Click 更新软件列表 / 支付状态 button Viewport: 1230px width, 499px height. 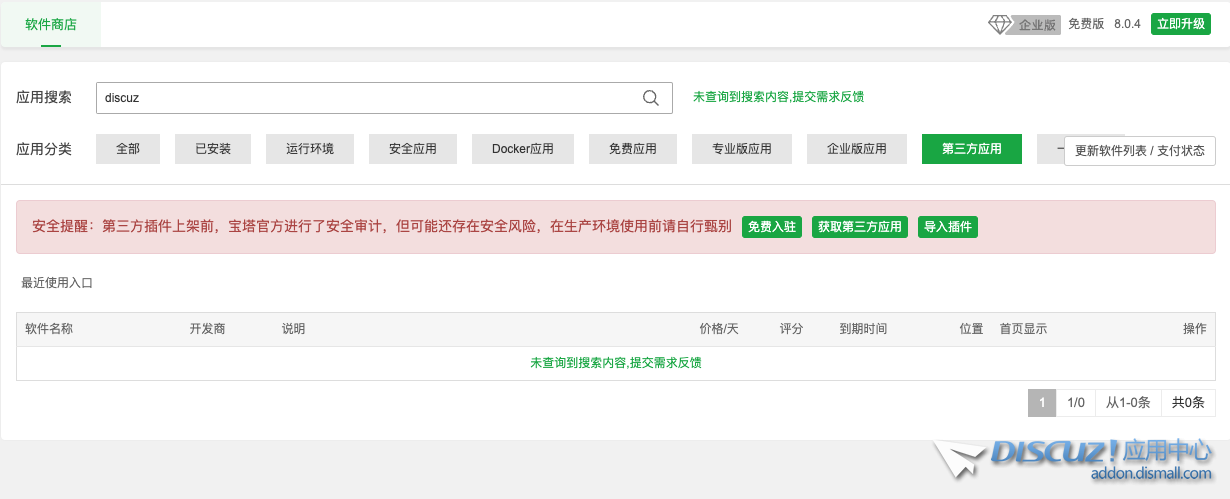pyautogui.click(x=1139, y=151)
